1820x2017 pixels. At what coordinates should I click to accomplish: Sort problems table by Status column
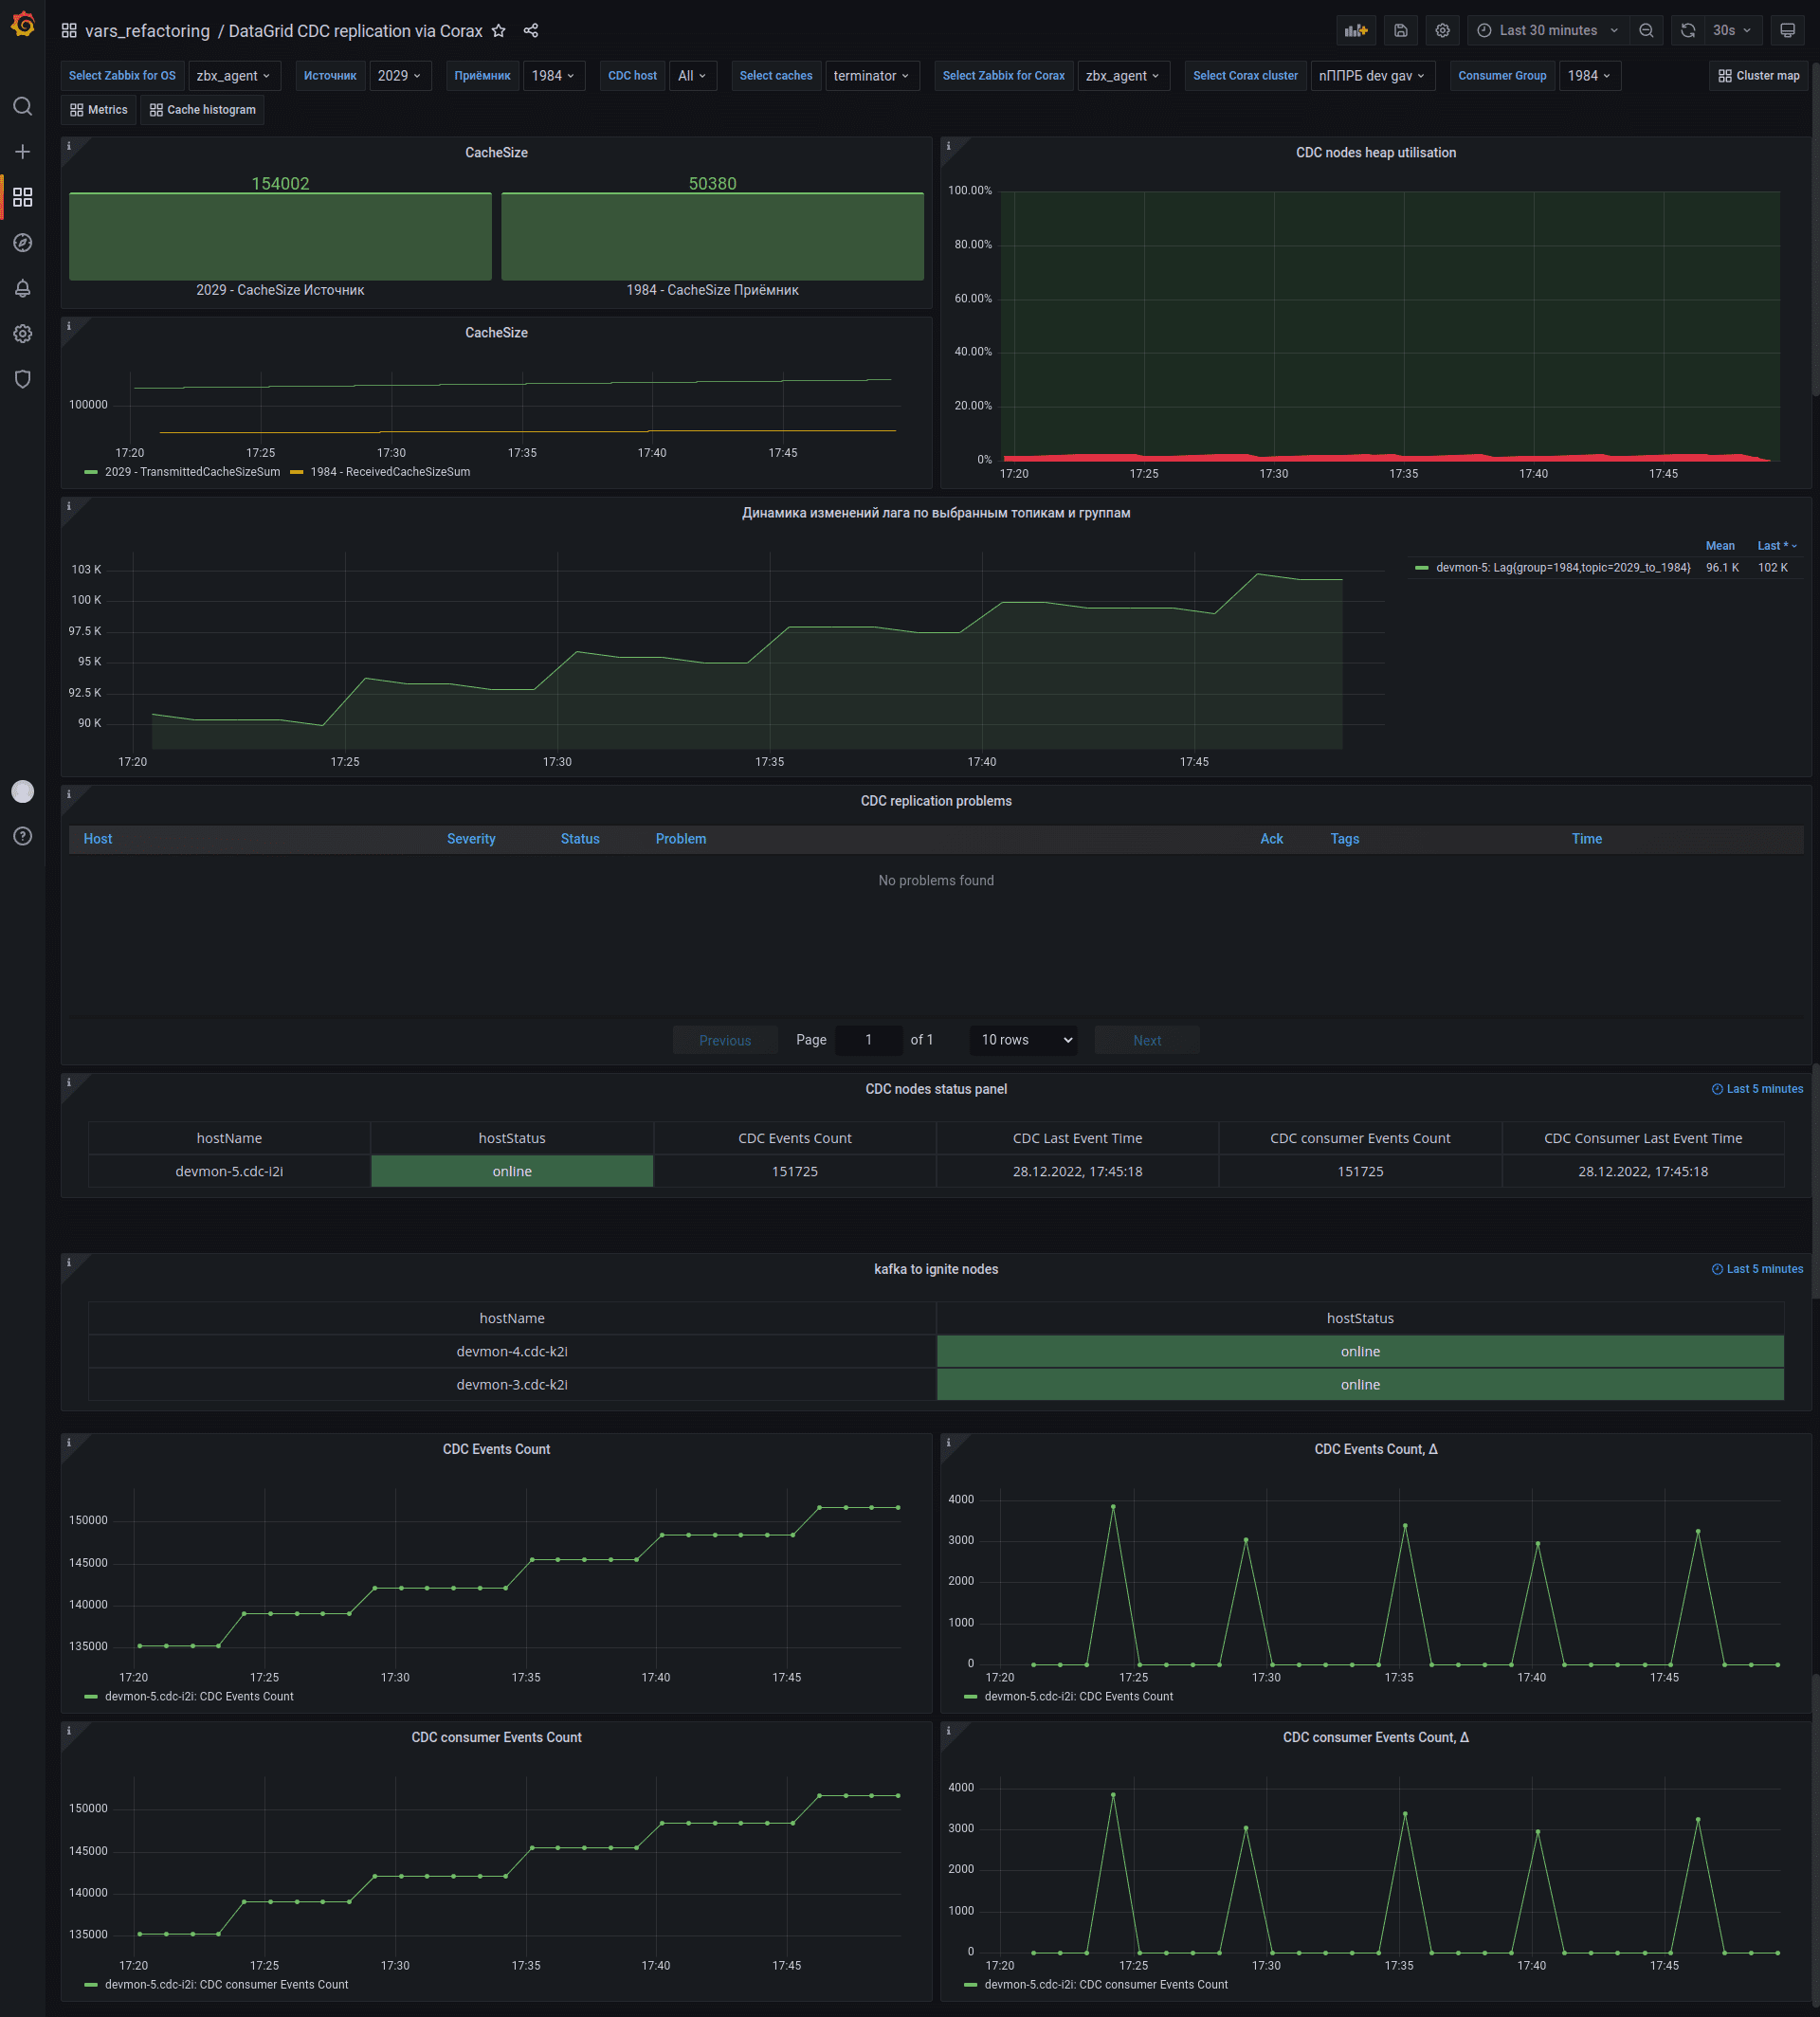[580, 839]
